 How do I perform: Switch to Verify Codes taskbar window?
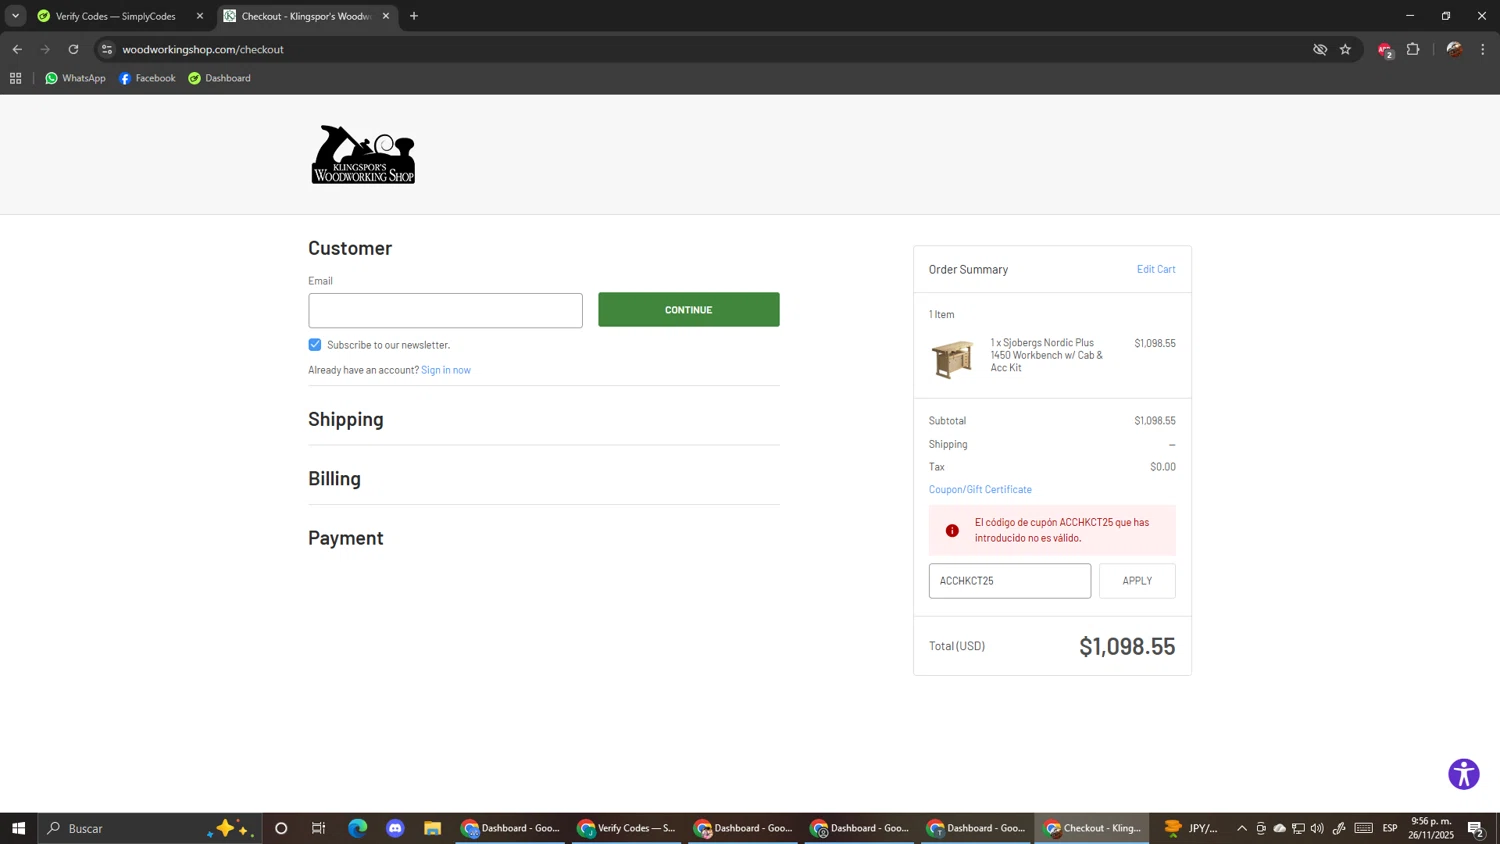click(626, 828)
